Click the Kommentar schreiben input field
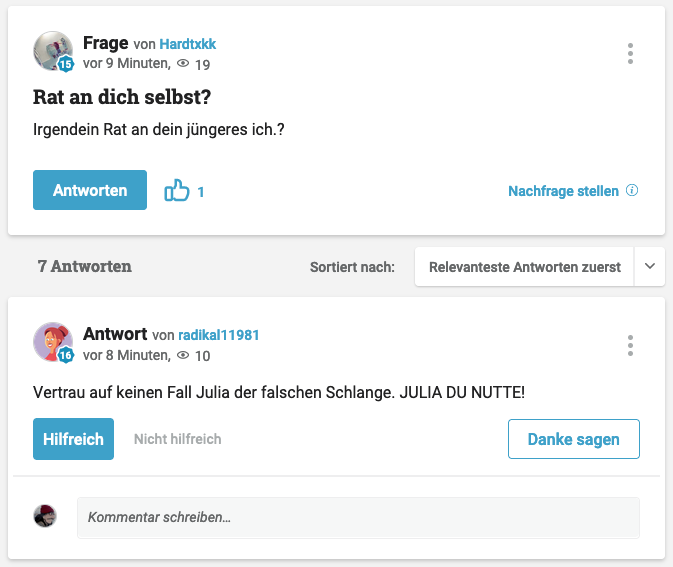This screenshot has height=567, width=673. click(358, 518)
